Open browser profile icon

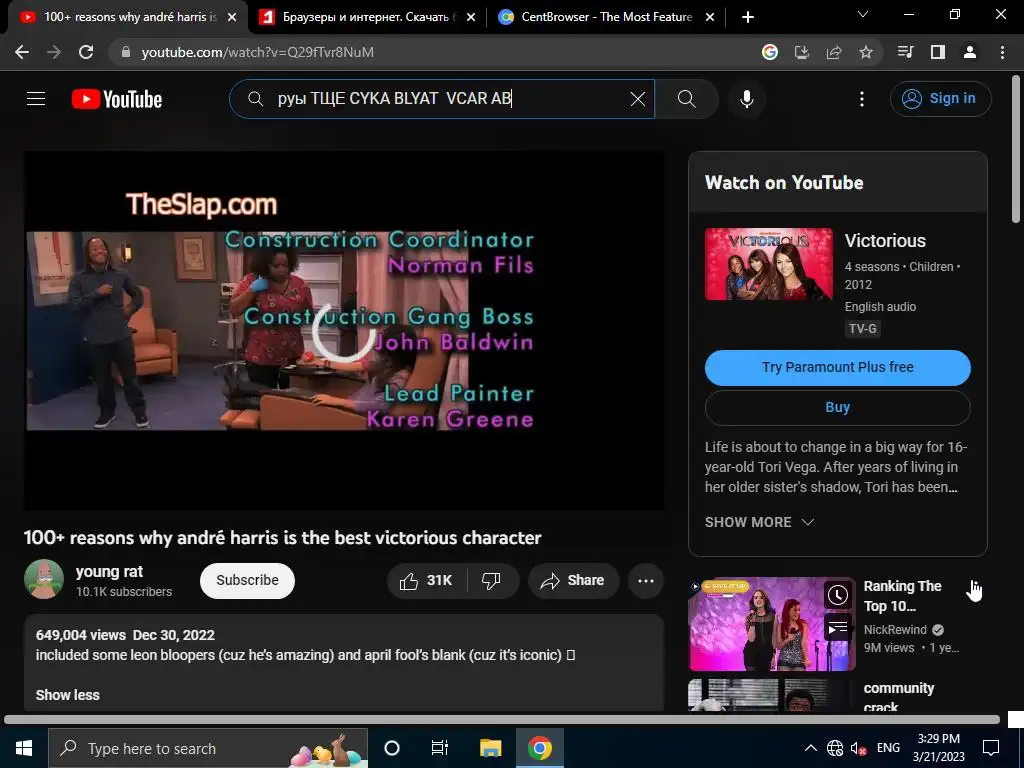coord(970,52)
